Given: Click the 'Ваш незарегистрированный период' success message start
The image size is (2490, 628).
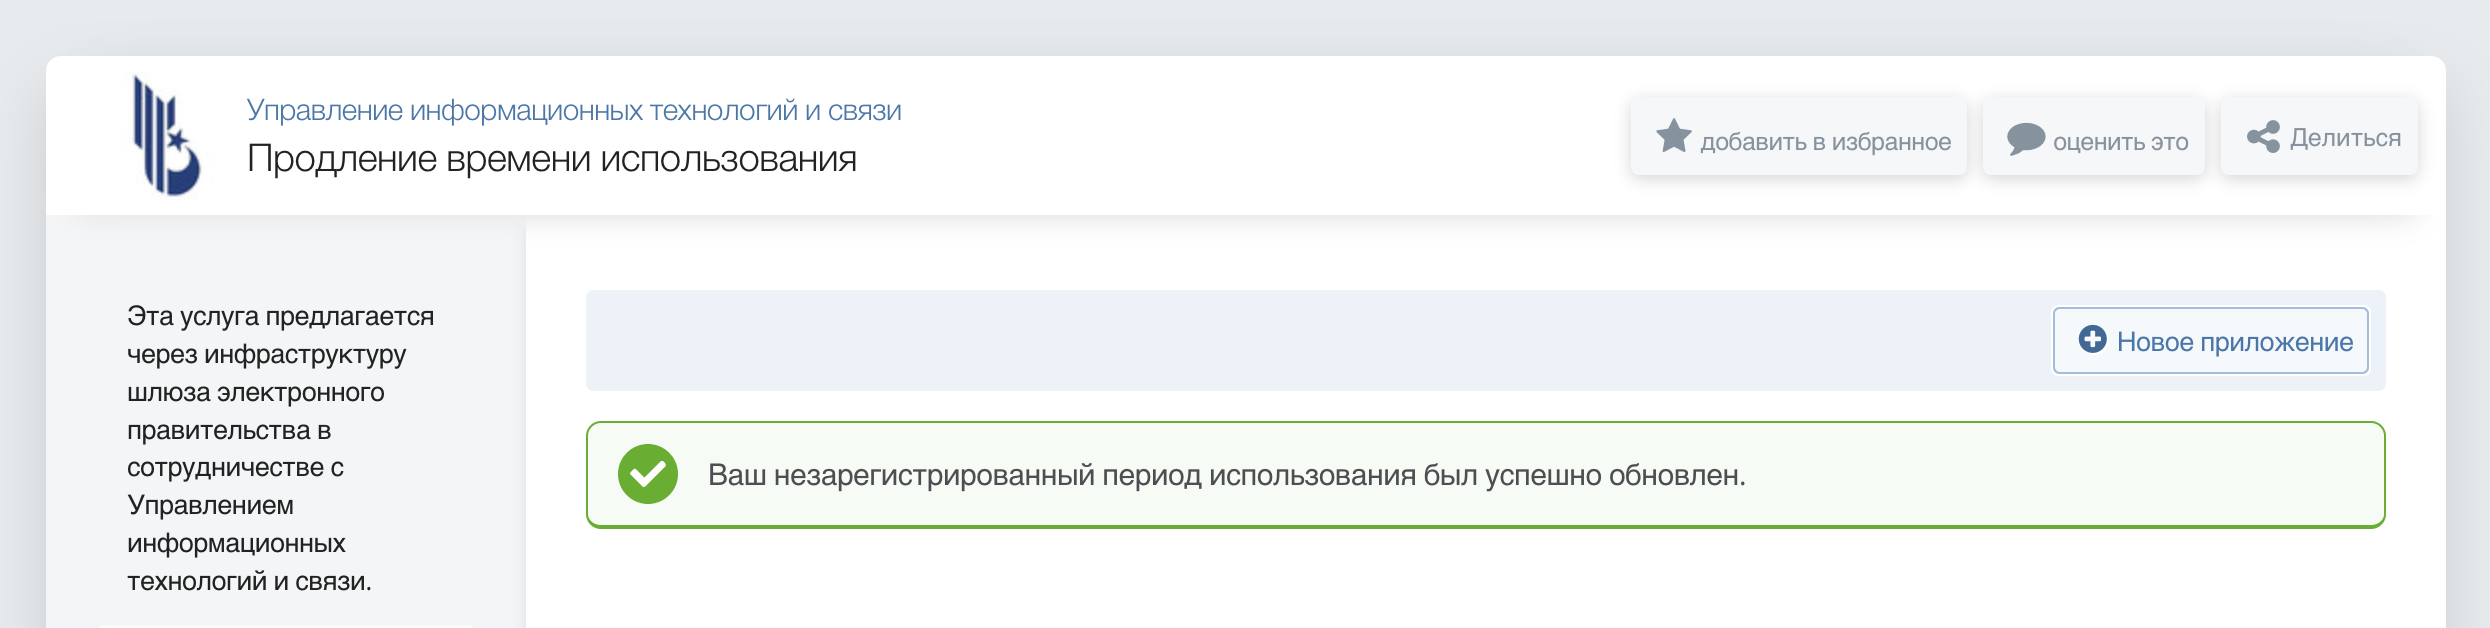Looking at the screenshot, I should pyautogui.click(x=900, y=475).
